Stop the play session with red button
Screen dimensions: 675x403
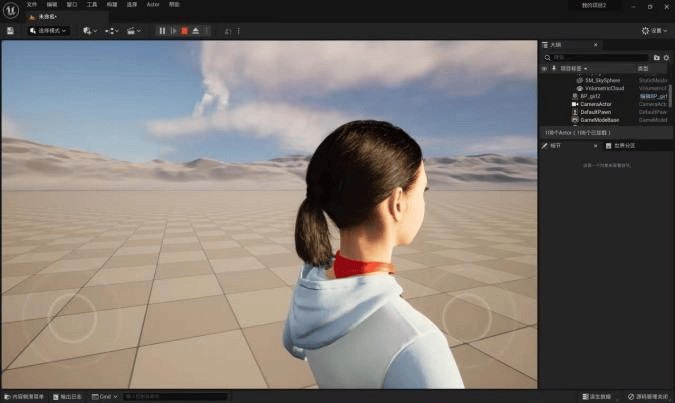point(184,31)
